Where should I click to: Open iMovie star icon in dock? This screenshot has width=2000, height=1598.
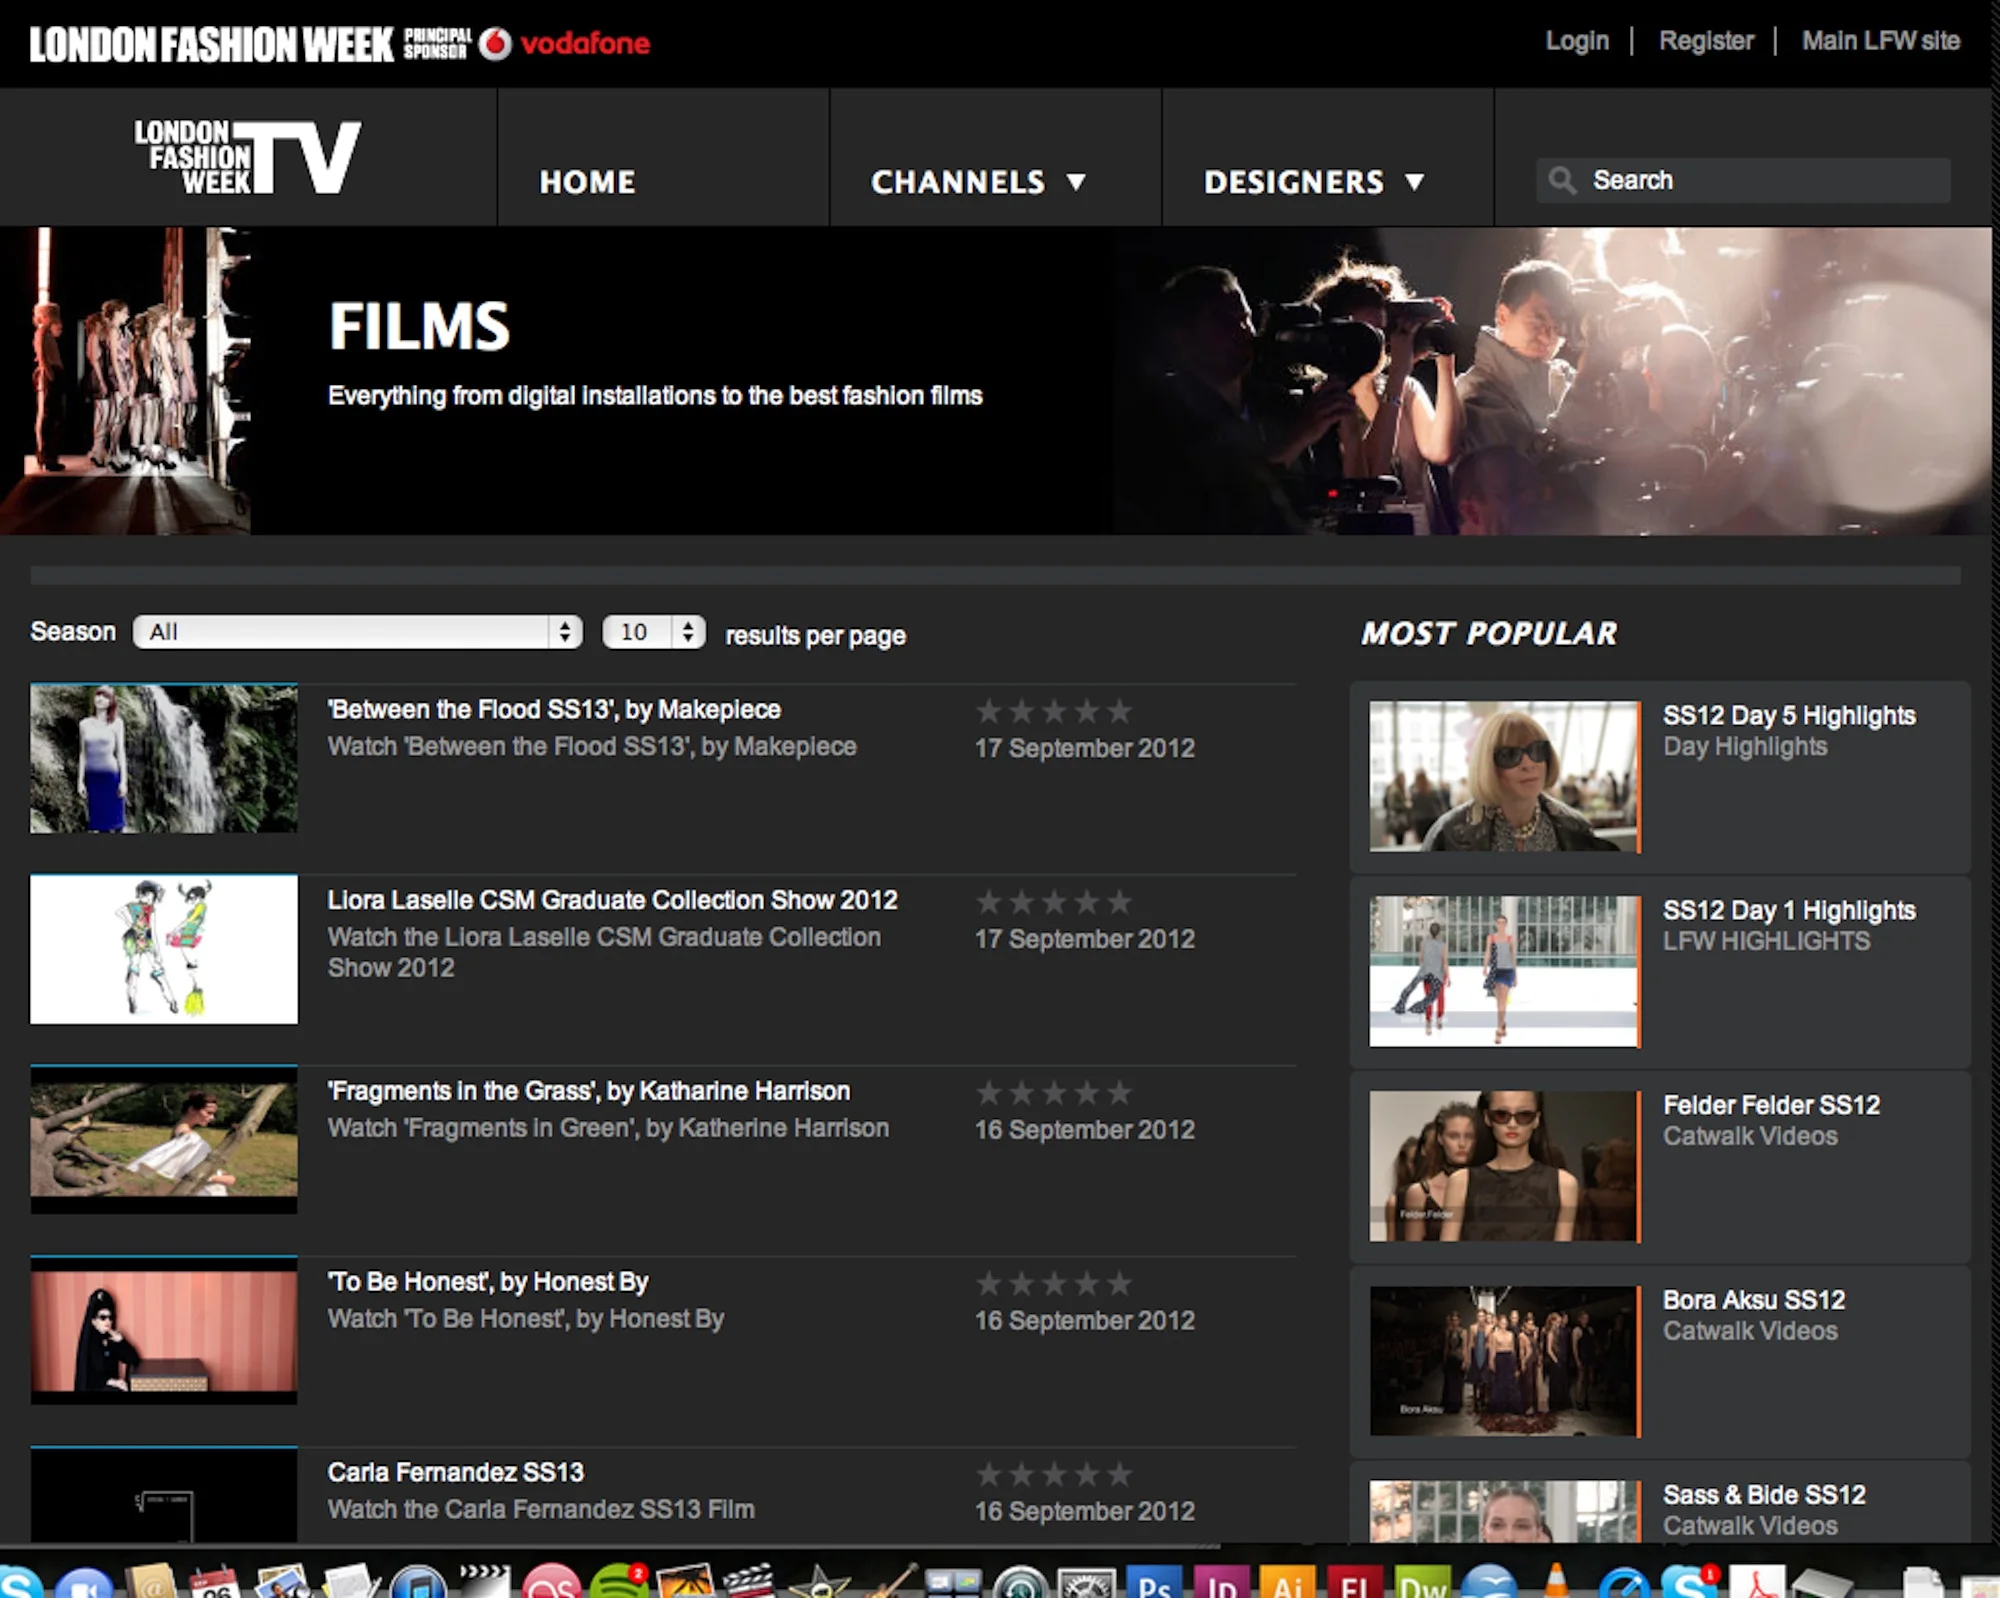pyautogui.click(x=820, y=1582)
